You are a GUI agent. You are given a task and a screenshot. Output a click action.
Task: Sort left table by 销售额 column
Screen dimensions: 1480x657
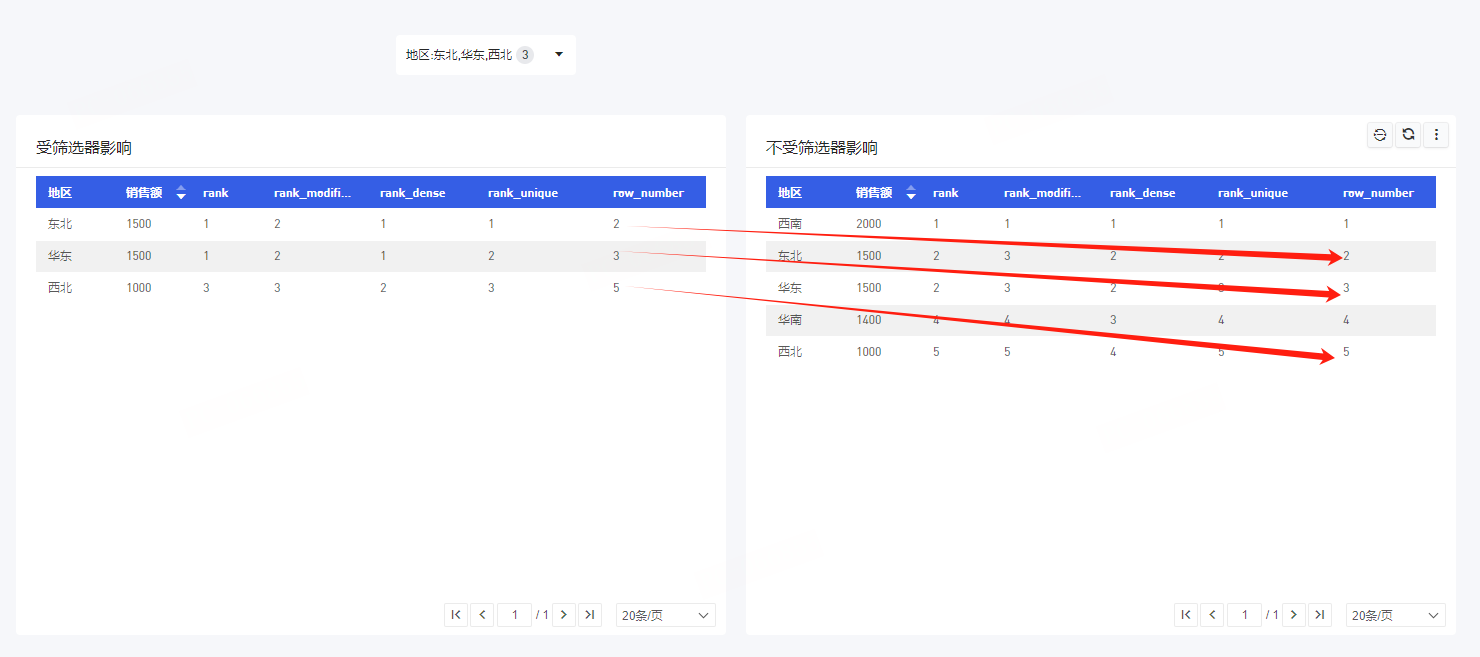click(x=181, y=193)
